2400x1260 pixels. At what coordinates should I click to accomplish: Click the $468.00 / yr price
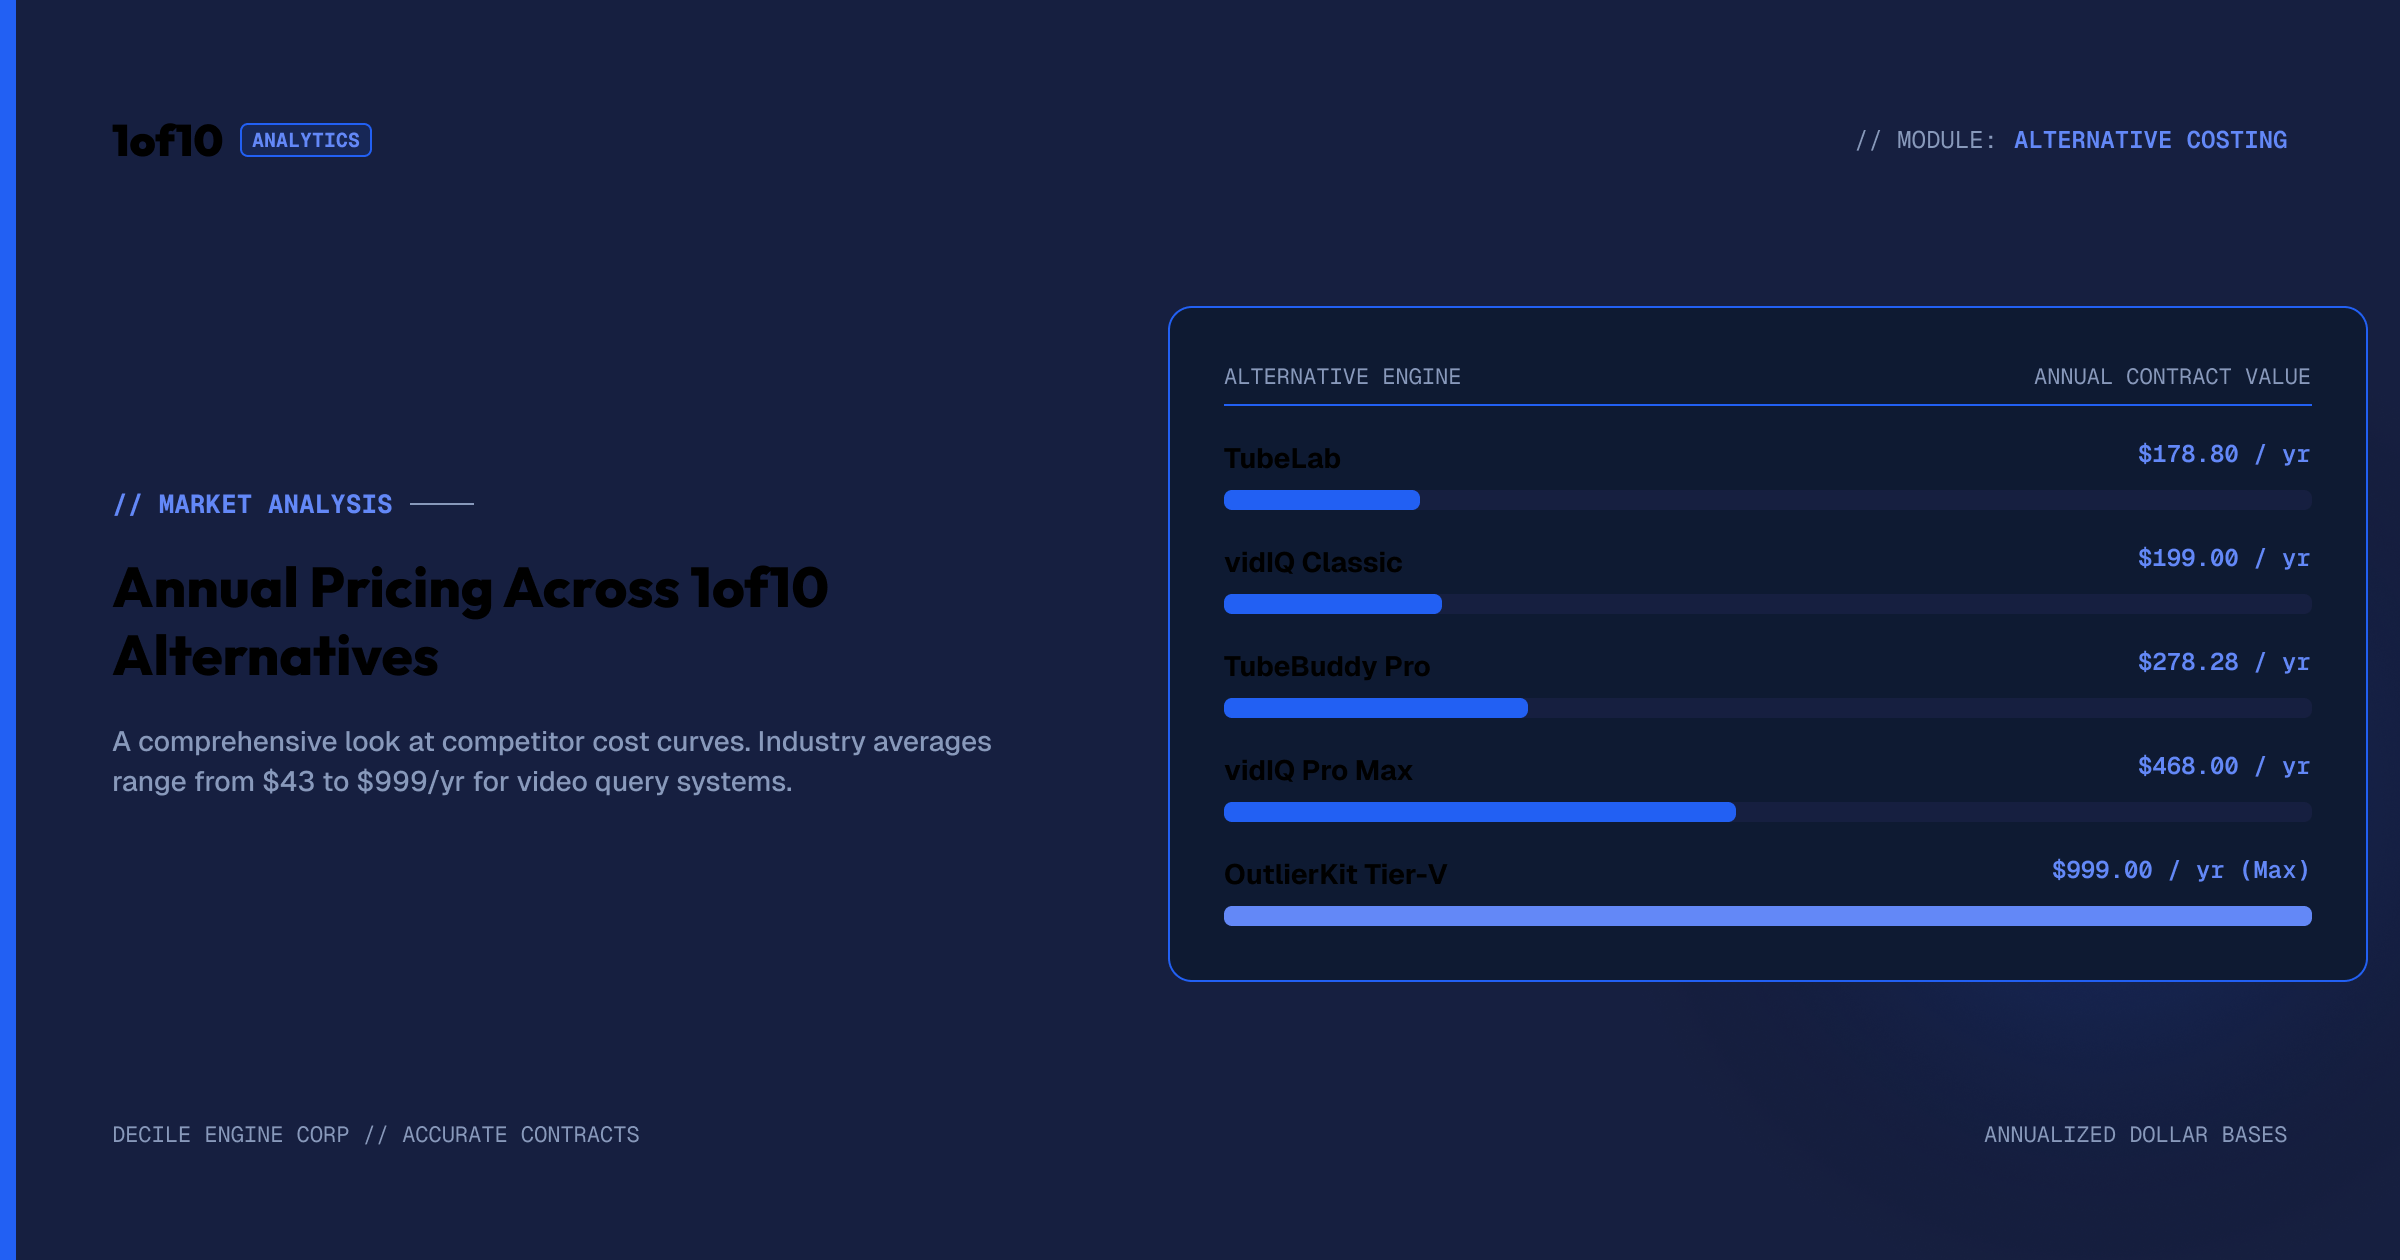coord(2224,766)
